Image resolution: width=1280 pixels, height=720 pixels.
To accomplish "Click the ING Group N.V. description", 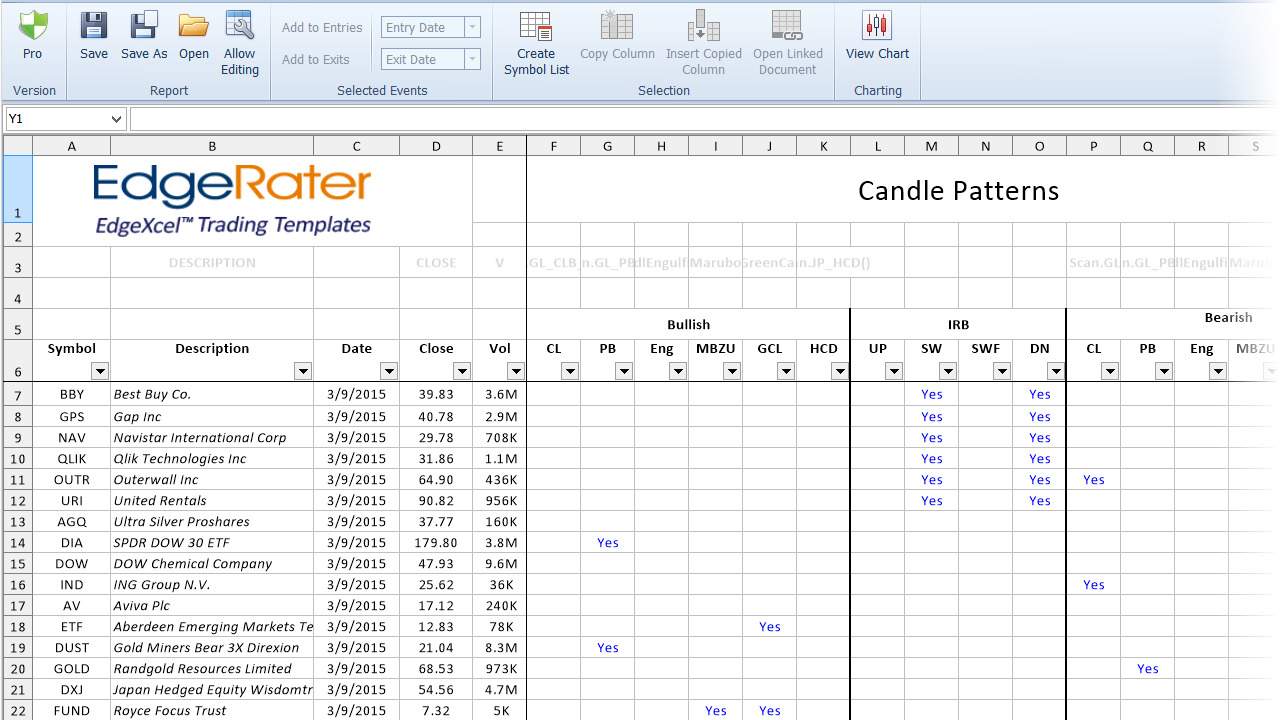I will (162, 585).
